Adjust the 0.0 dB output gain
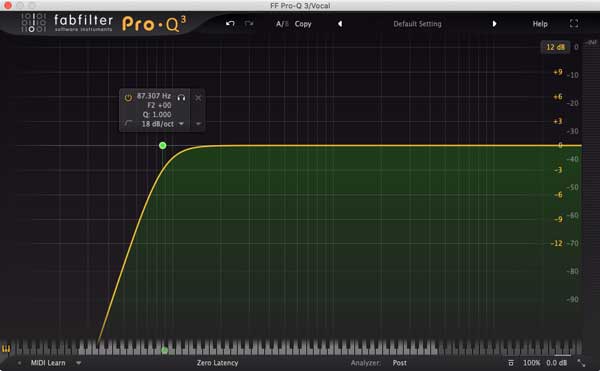Viewport: 600px width, 371px height. click(x=556, y=363)
